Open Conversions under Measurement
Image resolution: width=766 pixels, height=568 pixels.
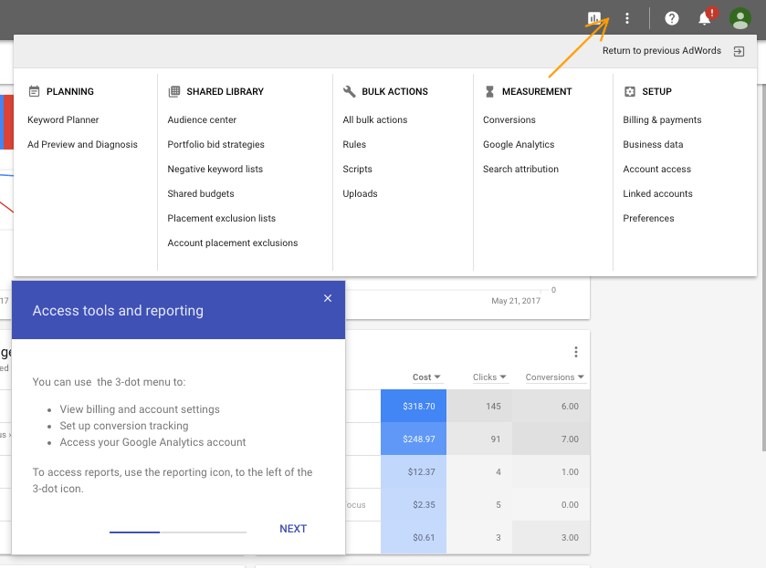pyautogui.click(x=509, y=120)
